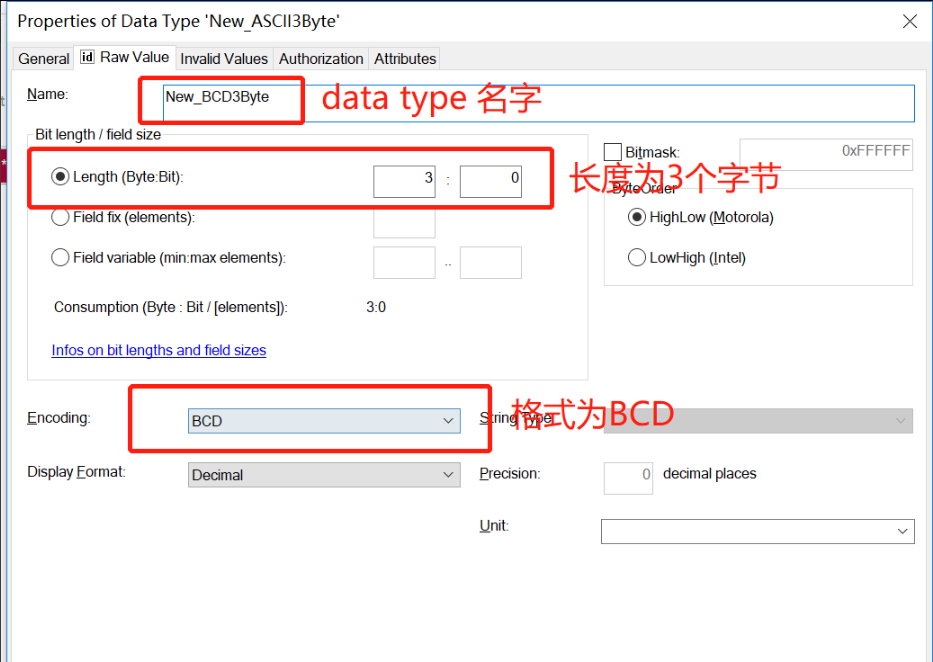Image resolution: width=933 pixels, height=662 pixels.
Task: Click the id icon on Raw Value tab
Action: coord(87,57)
